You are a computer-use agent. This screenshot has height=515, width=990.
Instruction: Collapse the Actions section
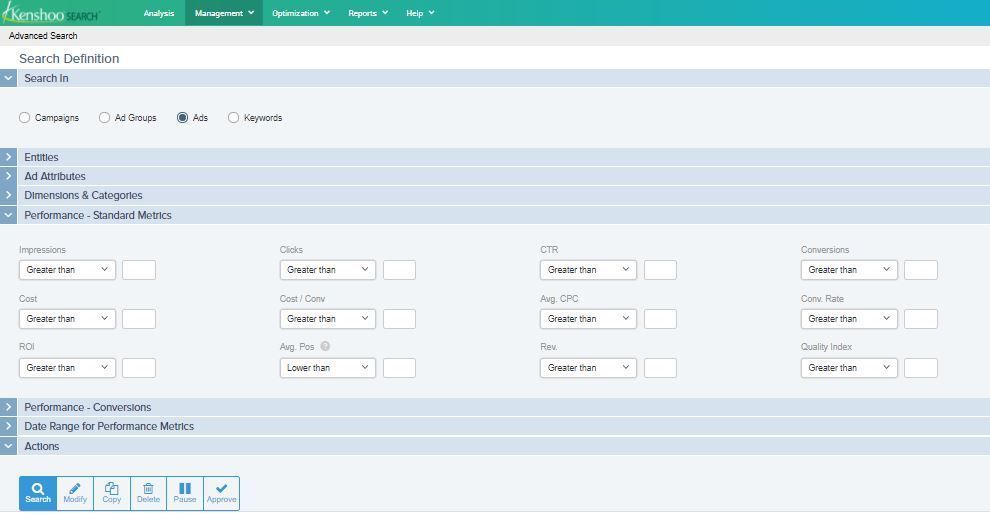(8, 446)
